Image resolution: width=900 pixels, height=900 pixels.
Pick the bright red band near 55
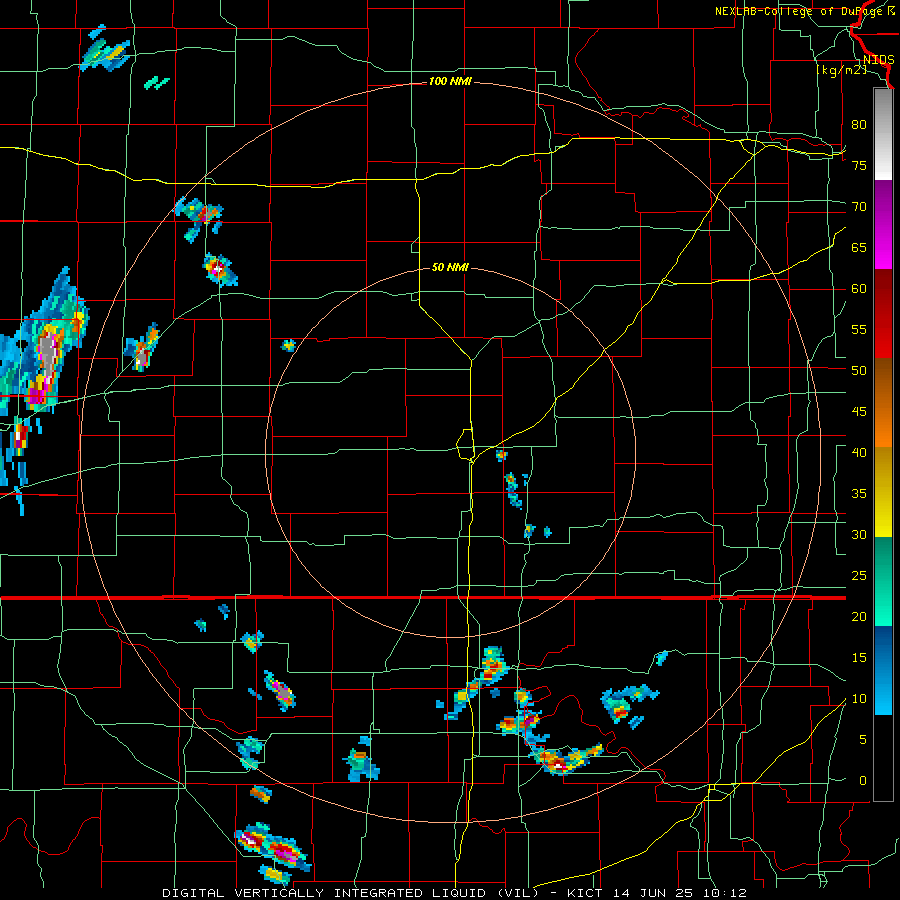(x=883, y=336)
